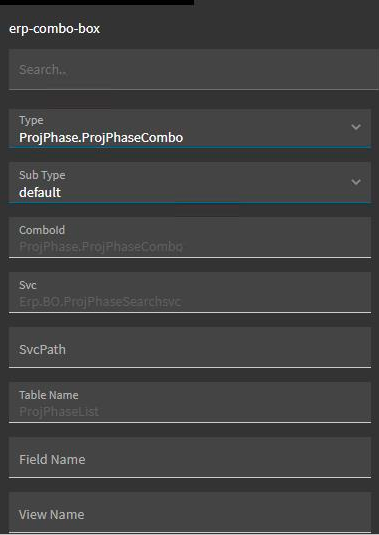Image resolution: width=379 pixels, height=535 pixels.
Task: Select the View Name text field
Action: point(190,512)
